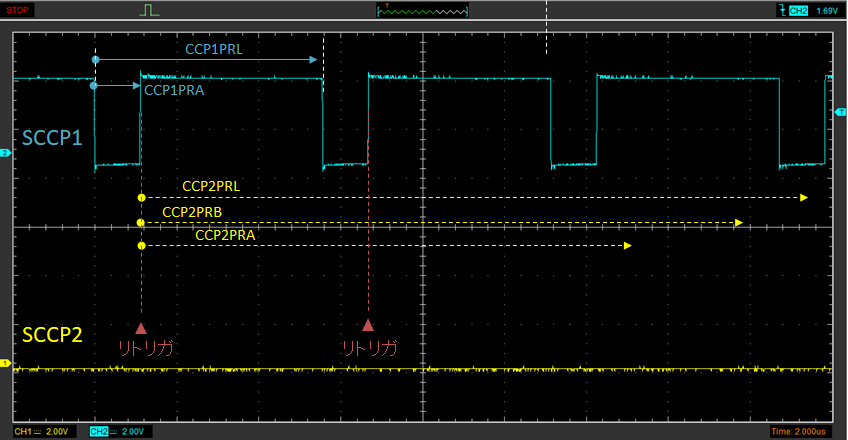848x440 pixels.
Task: Click the yellow CCP2PRB annotation label
Action: 192,211
